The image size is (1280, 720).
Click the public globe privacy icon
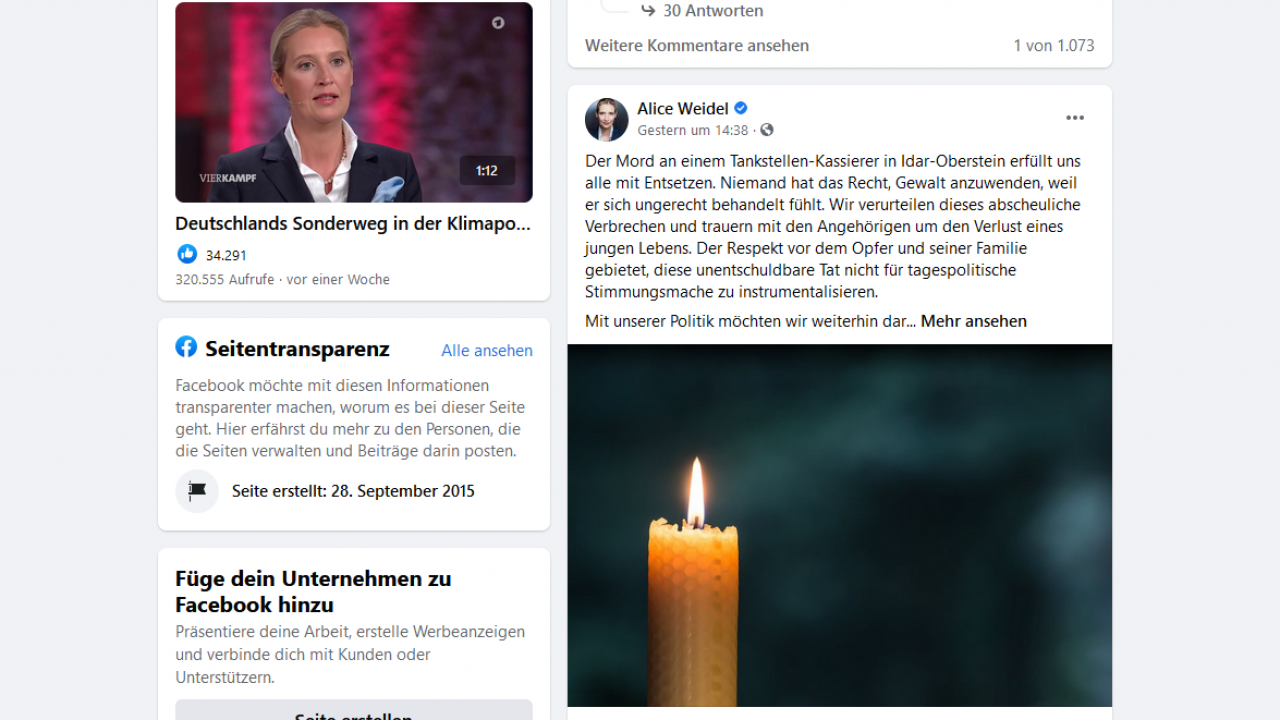point(767,130)
